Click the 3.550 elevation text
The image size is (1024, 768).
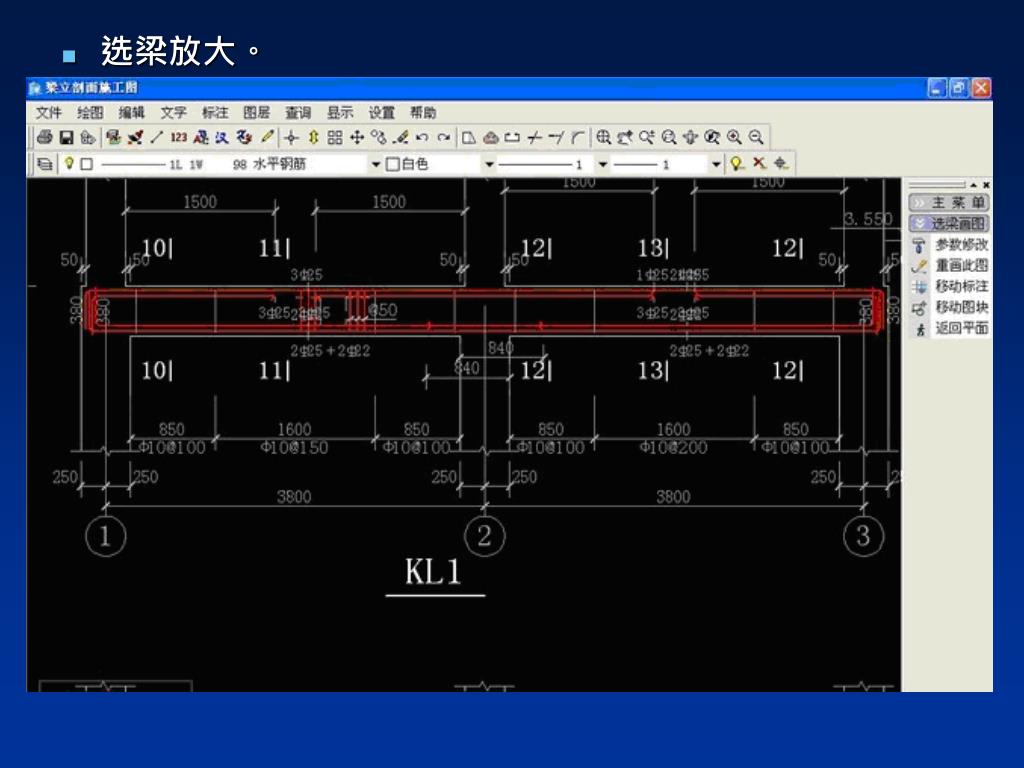pyautogui.click(x=868, y=219)
